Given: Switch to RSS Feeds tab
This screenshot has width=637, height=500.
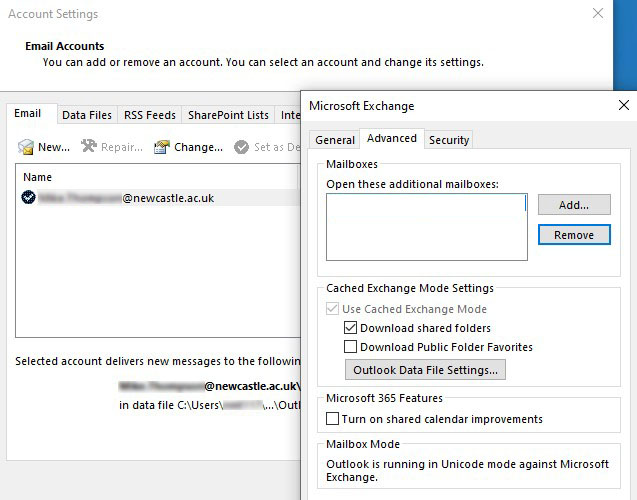Looking at the screenshot, I should coord(148,115).
